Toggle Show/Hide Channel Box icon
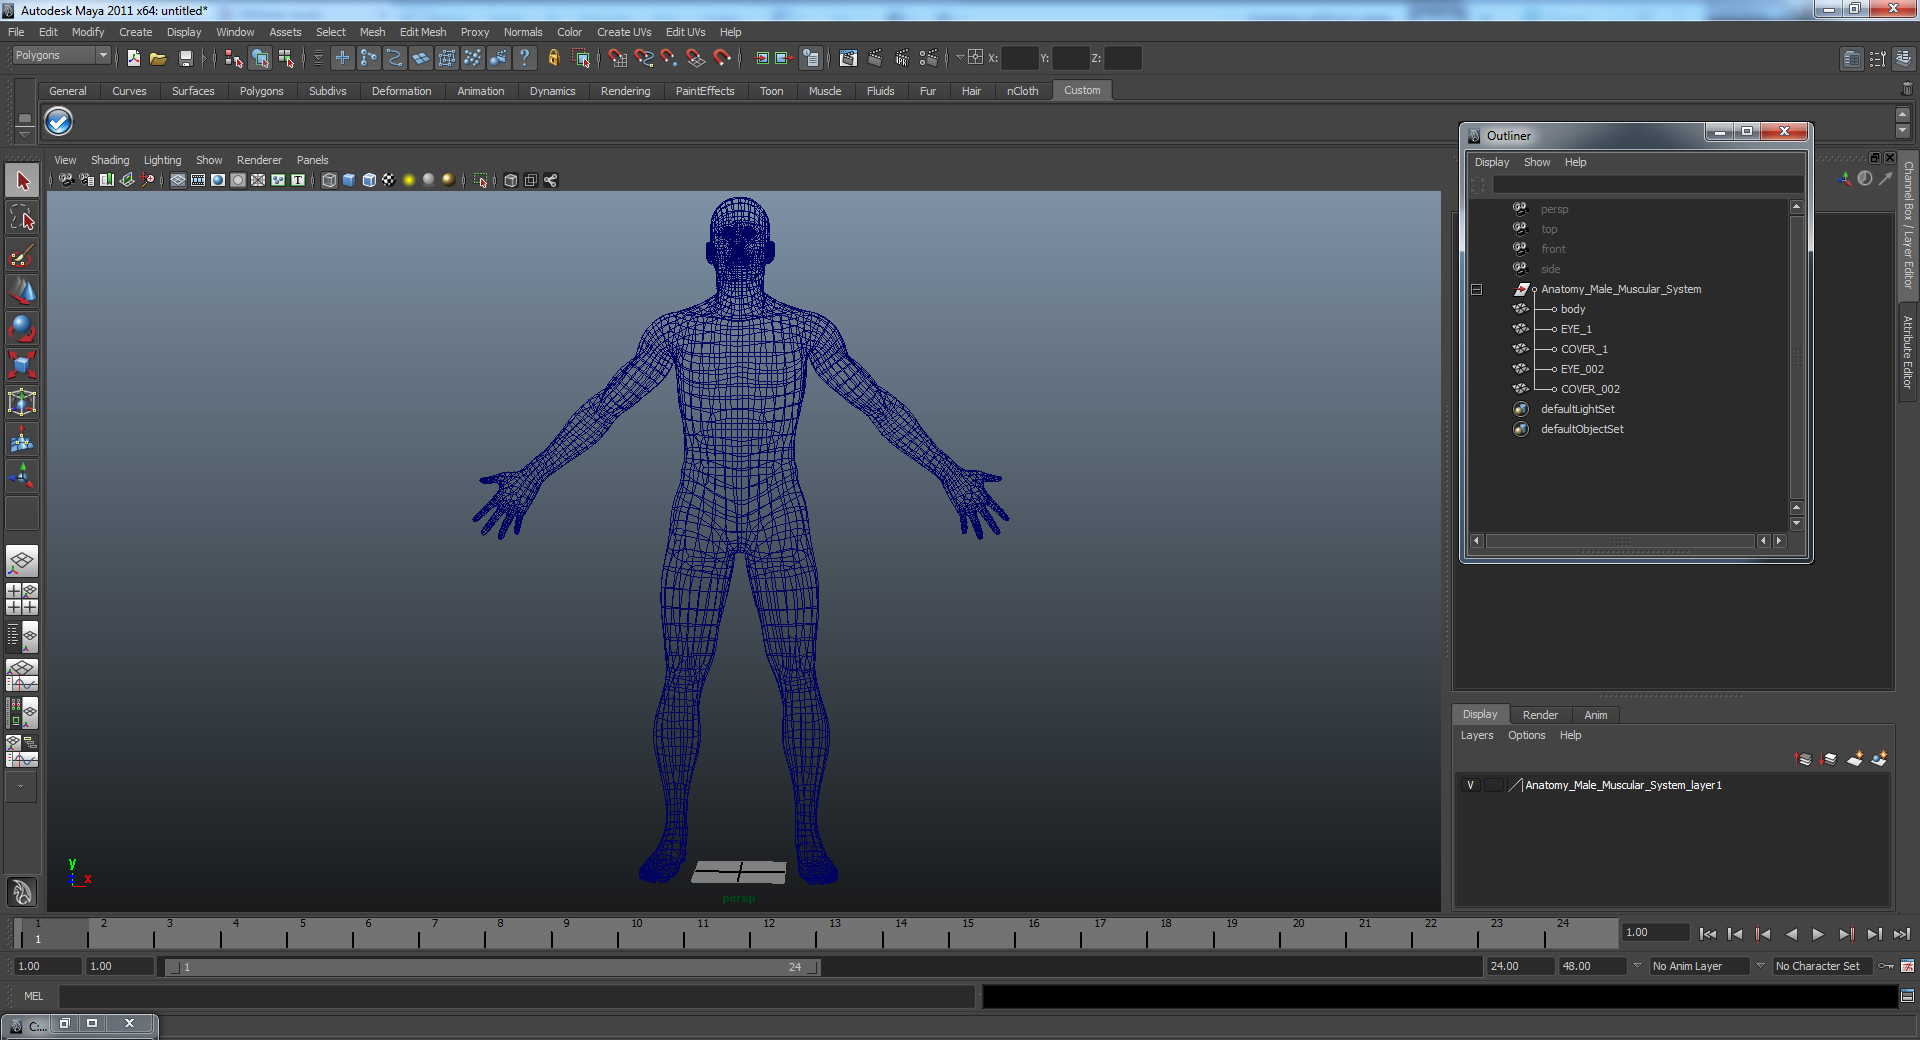Viewport: 1920px width, 1040px height. point(1904,59)
